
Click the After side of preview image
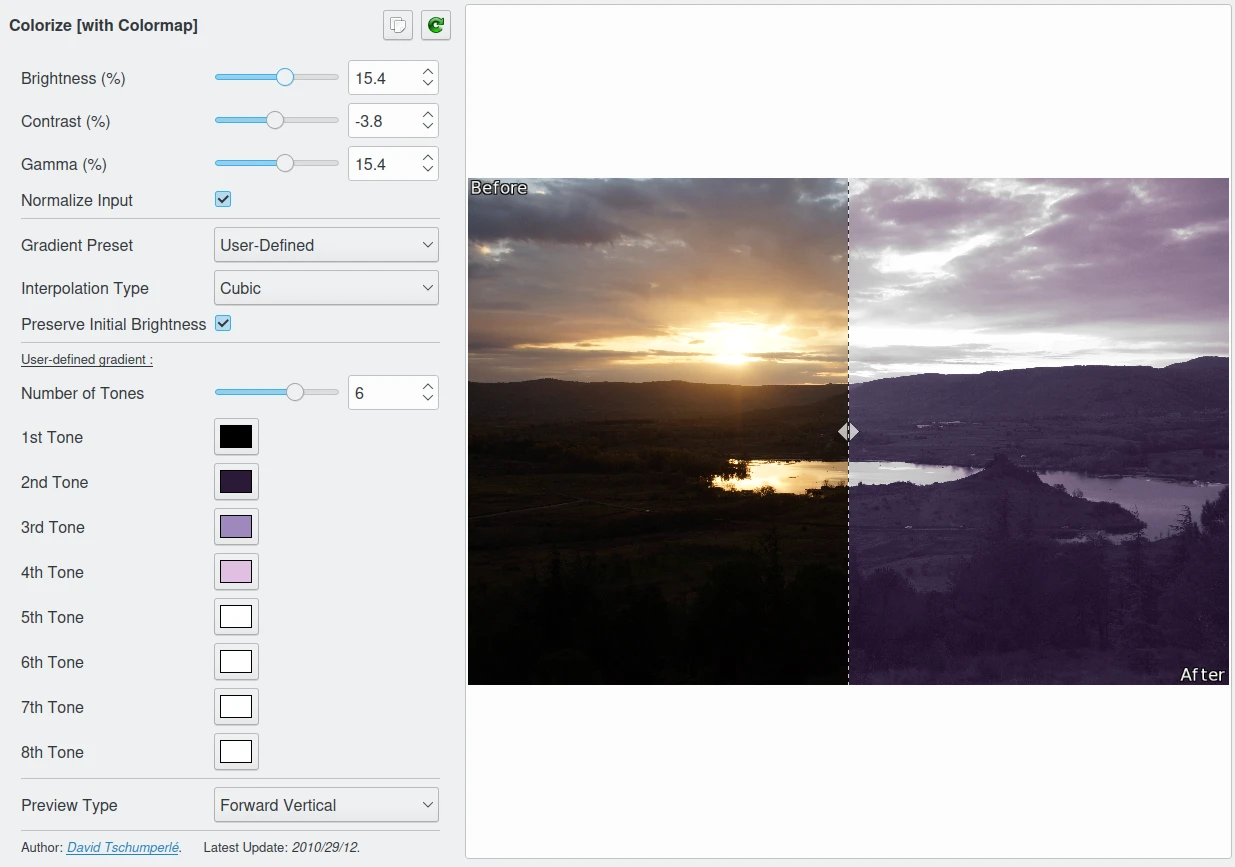[1038, 430]
